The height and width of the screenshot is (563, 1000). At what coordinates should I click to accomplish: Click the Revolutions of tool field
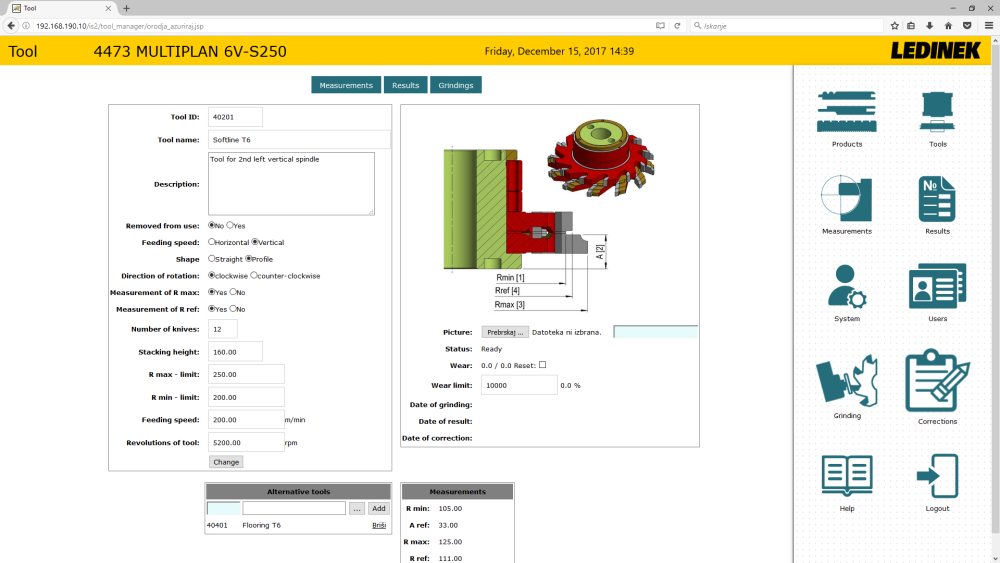click(x=246, y=442)
